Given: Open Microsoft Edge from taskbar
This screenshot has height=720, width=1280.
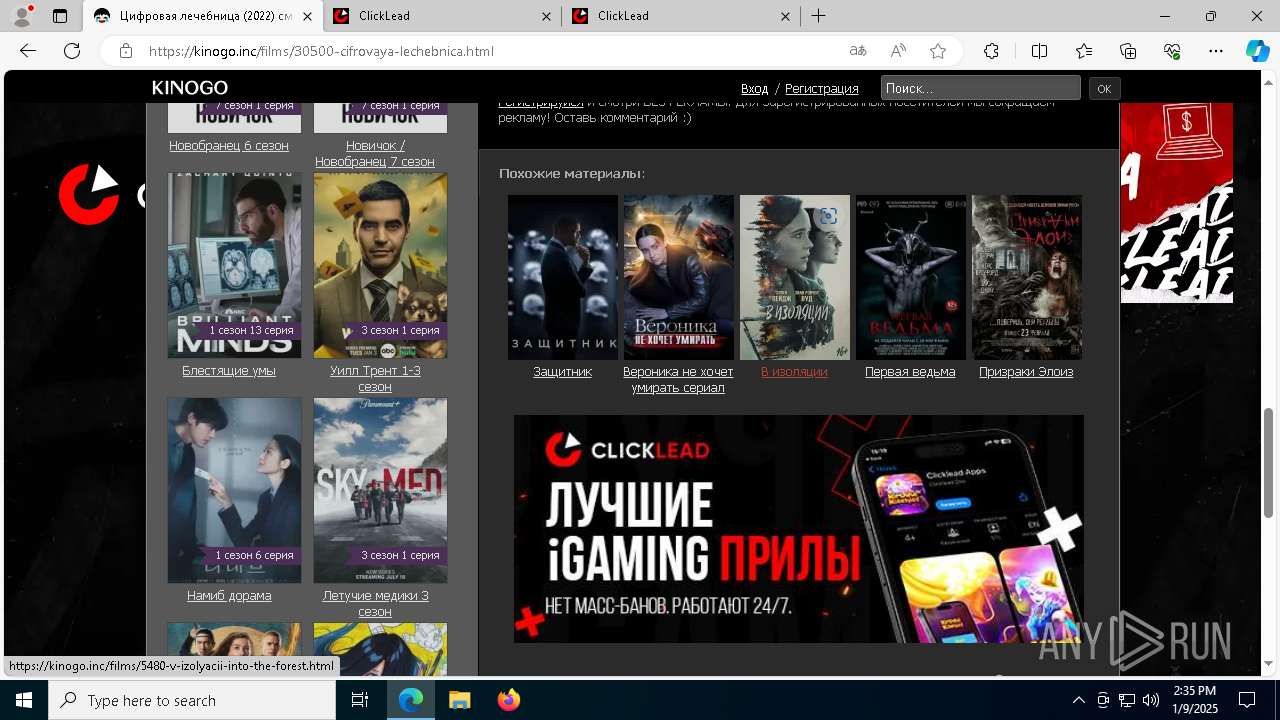Looking at the screenshot, I should click(x=411, y=700).
